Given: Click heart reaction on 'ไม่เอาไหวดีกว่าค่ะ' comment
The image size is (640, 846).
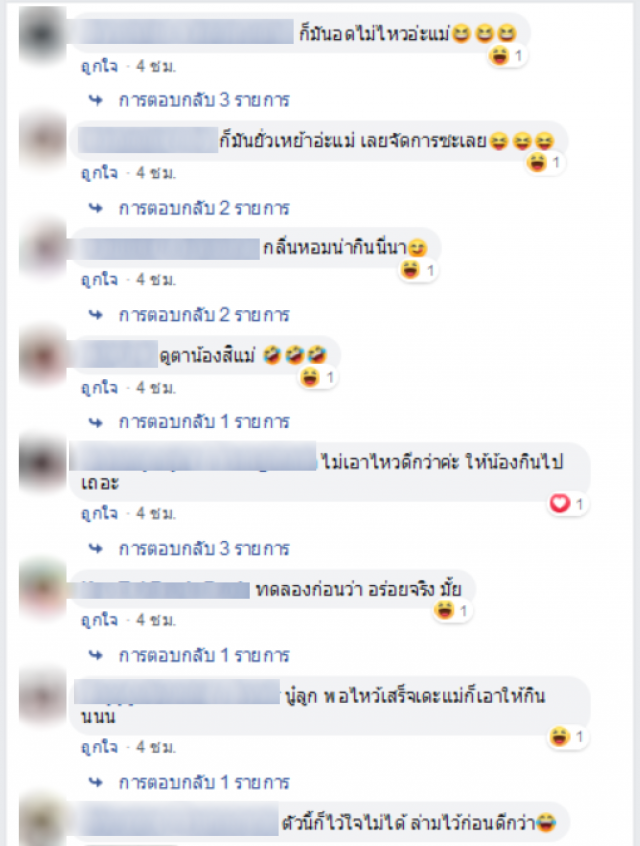Looking at the screenshot, I should [567, 504].
